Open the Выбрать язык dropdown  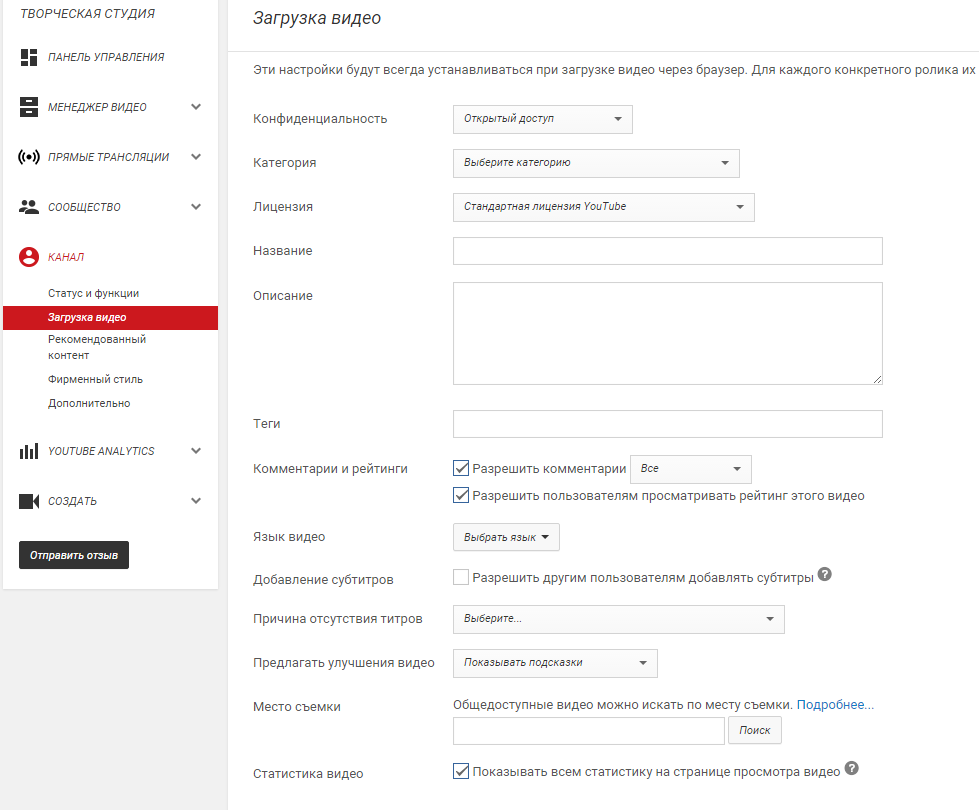pos(506,537)
